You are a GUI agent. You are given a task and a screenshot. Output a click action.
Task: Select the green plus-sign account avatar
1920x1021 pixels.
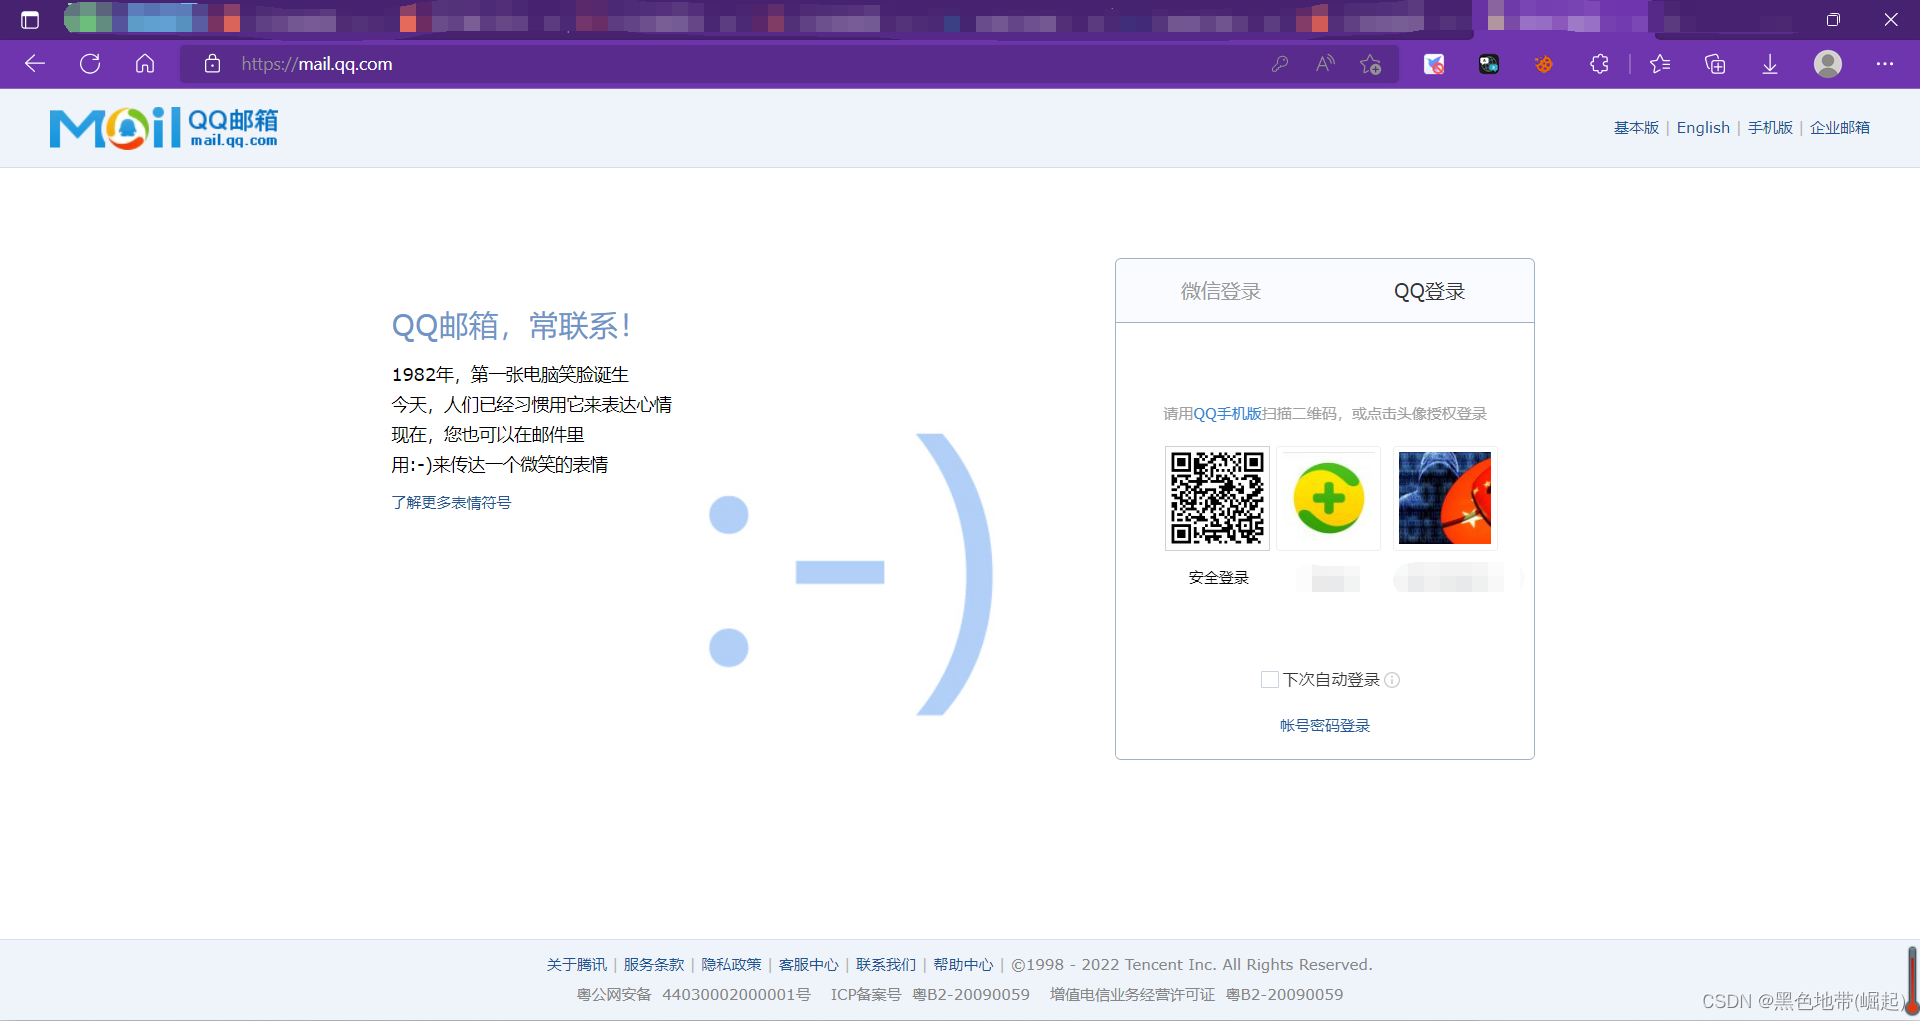point(1329,498)
